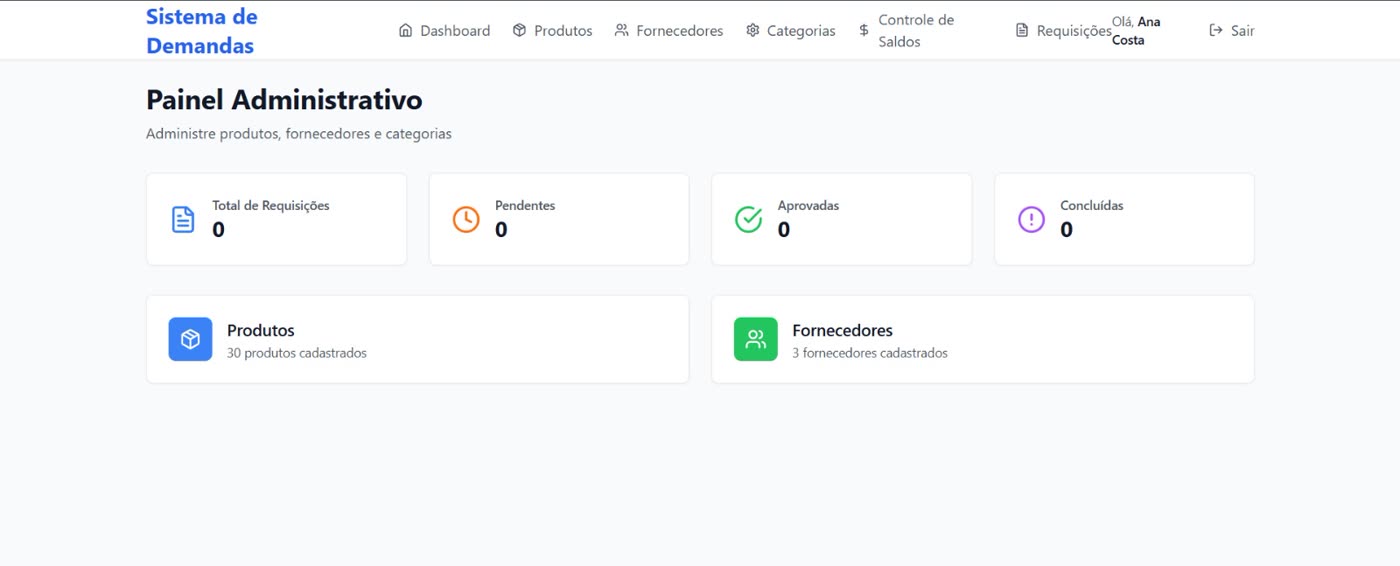Viewport: 1400px width, 566px height.
Task: Click the Pendentes label
Action: (x=525, y=205)
